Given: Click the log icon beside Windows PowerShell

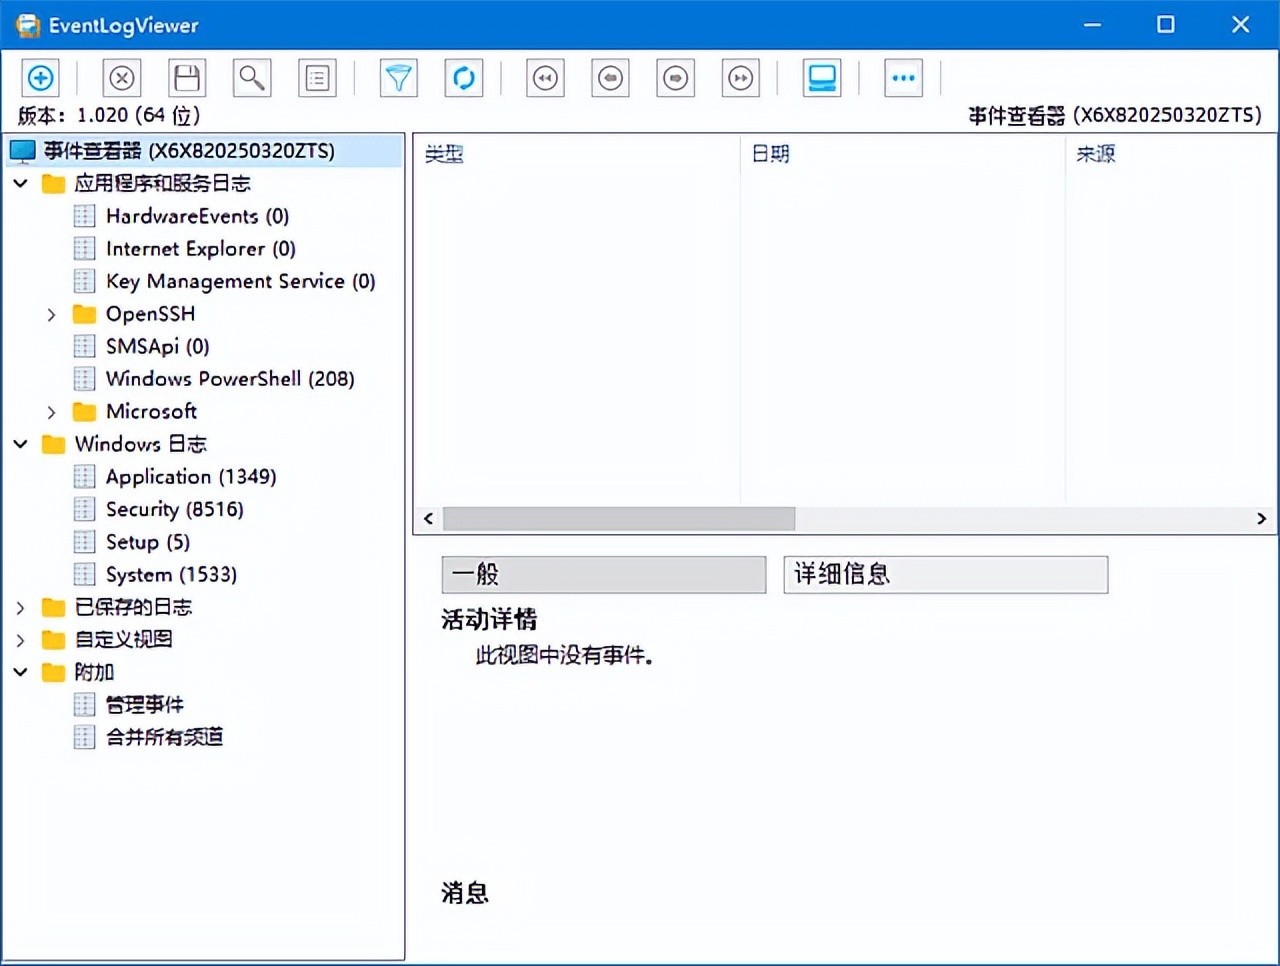Looking at the screenshot, I should [x=85, y=379].
